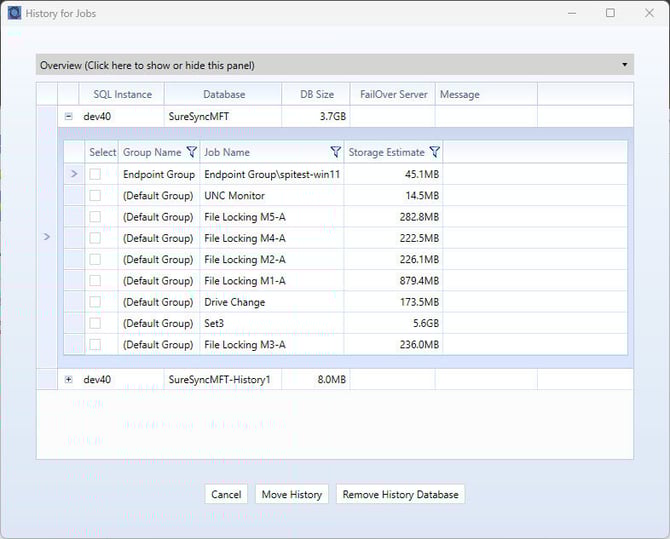Open the Group Name column filter

coord(191,152)
